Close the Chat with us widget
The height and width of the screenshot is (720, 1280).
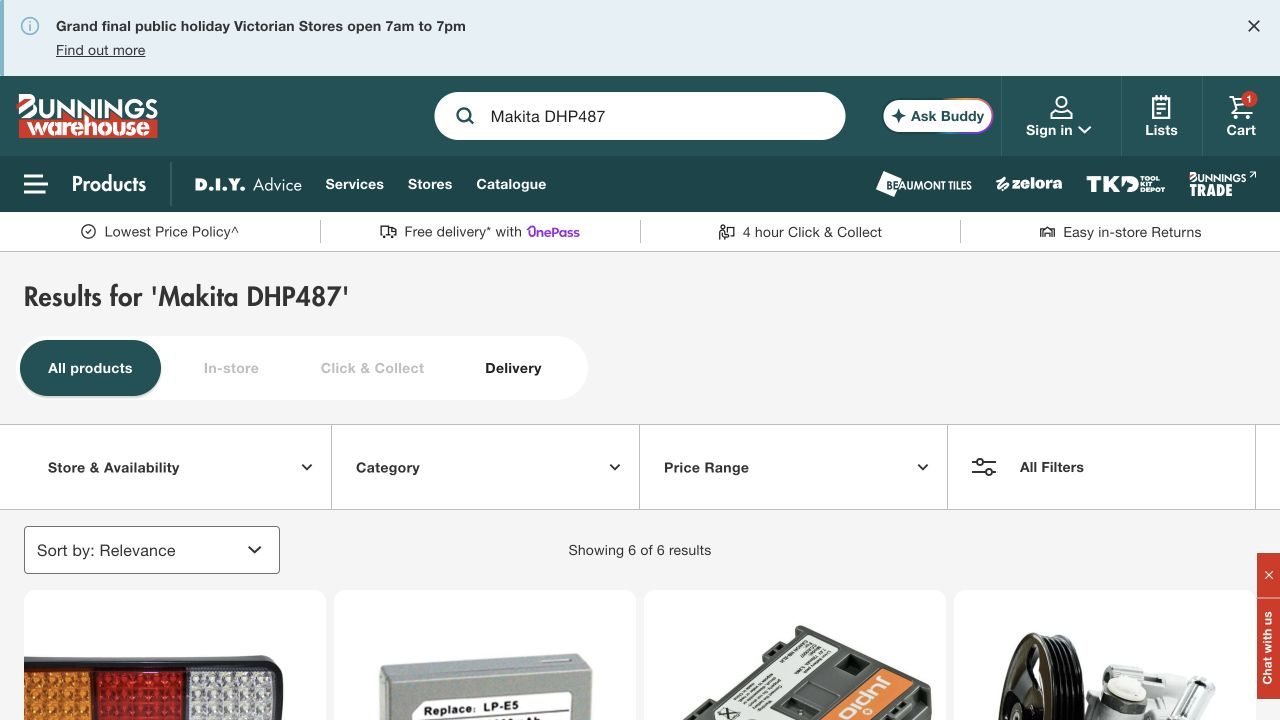point(1269,575)
